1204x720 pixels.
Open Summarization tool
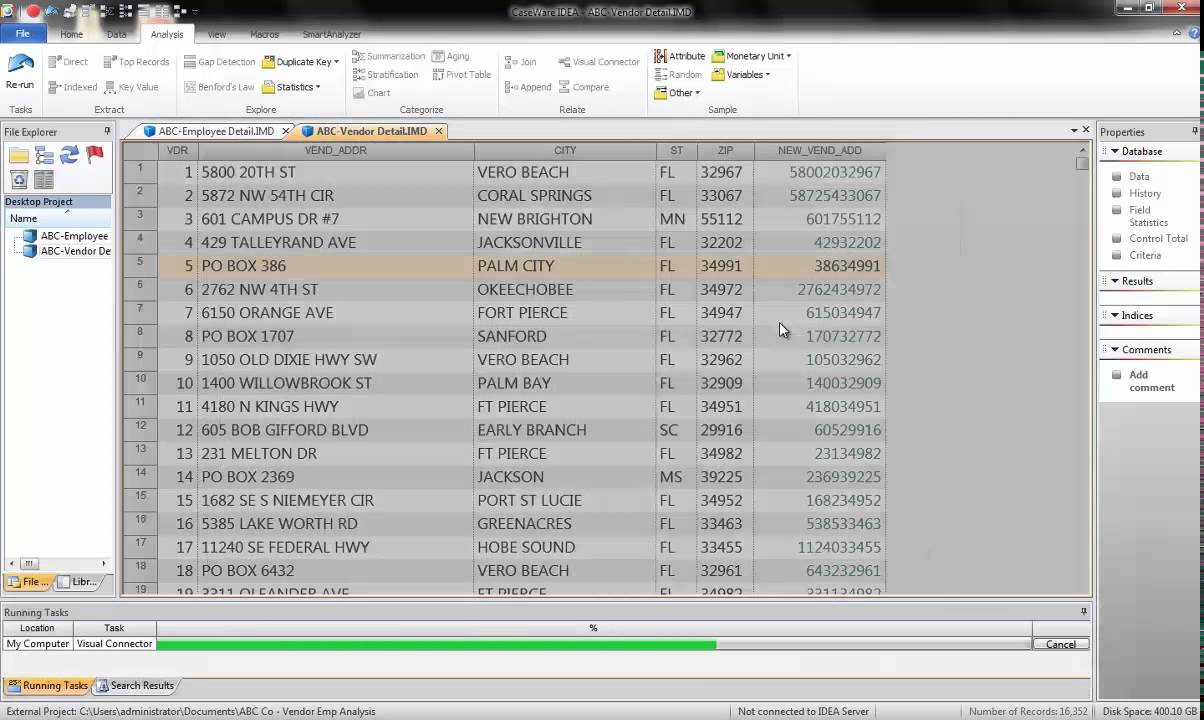pos(388,56)
